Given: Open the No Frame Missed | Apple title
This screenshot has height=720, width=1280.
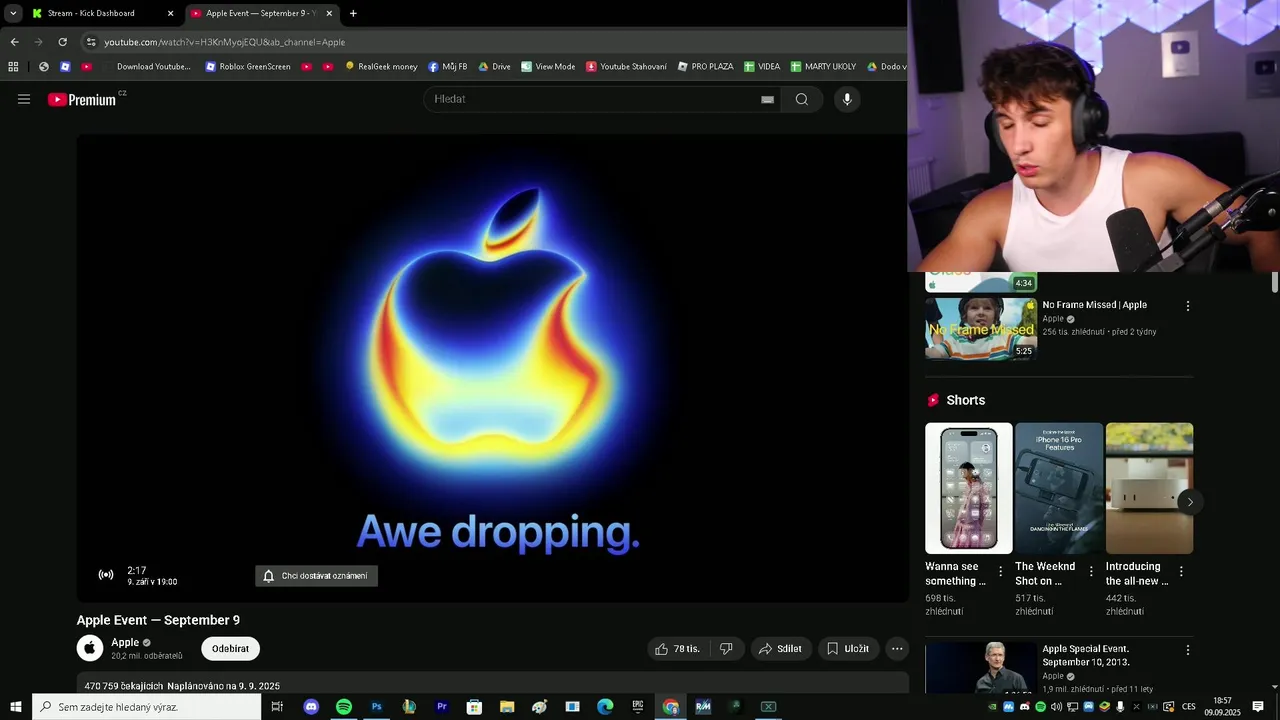Looking at the screenshot, I should 1094,305.
